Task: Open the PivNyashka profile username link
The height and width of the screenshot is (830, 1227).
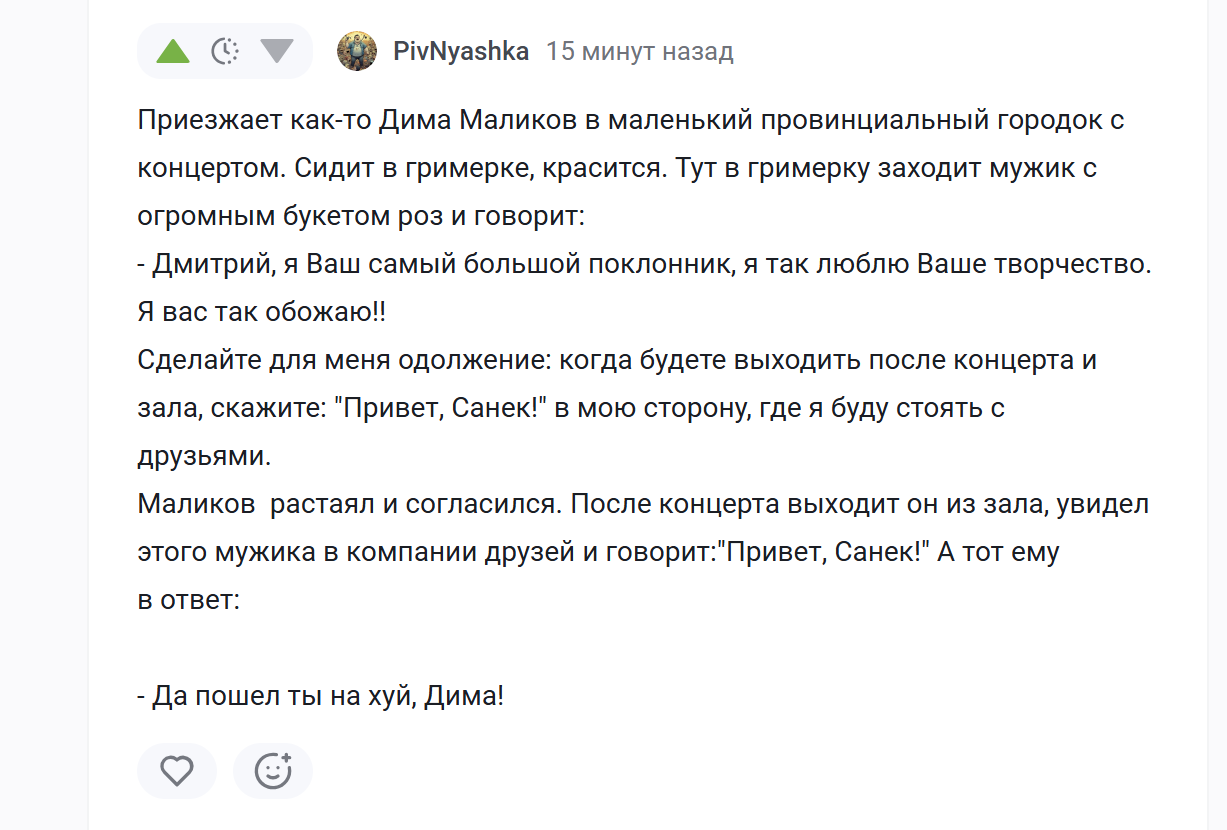Action: click(461, 51)
